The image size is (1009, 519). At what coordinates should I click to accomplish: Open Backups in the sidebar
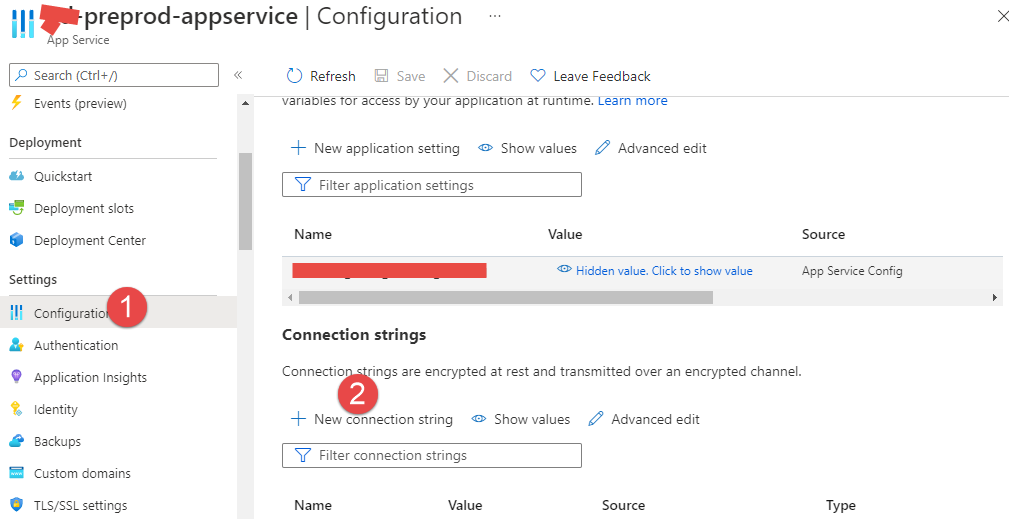[x=57, y=441]
